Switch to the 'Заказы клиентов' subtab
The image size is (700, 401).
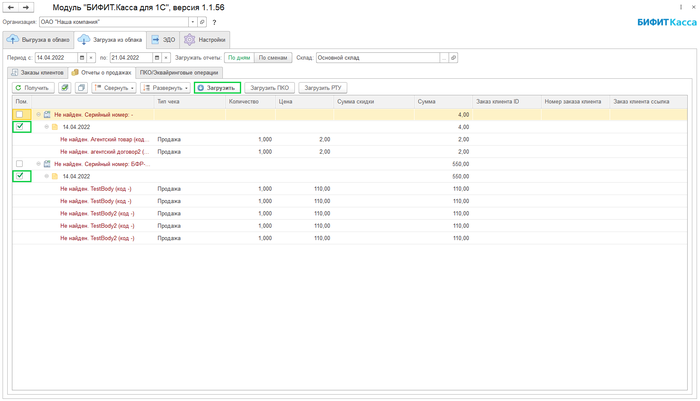click(38, 72)
